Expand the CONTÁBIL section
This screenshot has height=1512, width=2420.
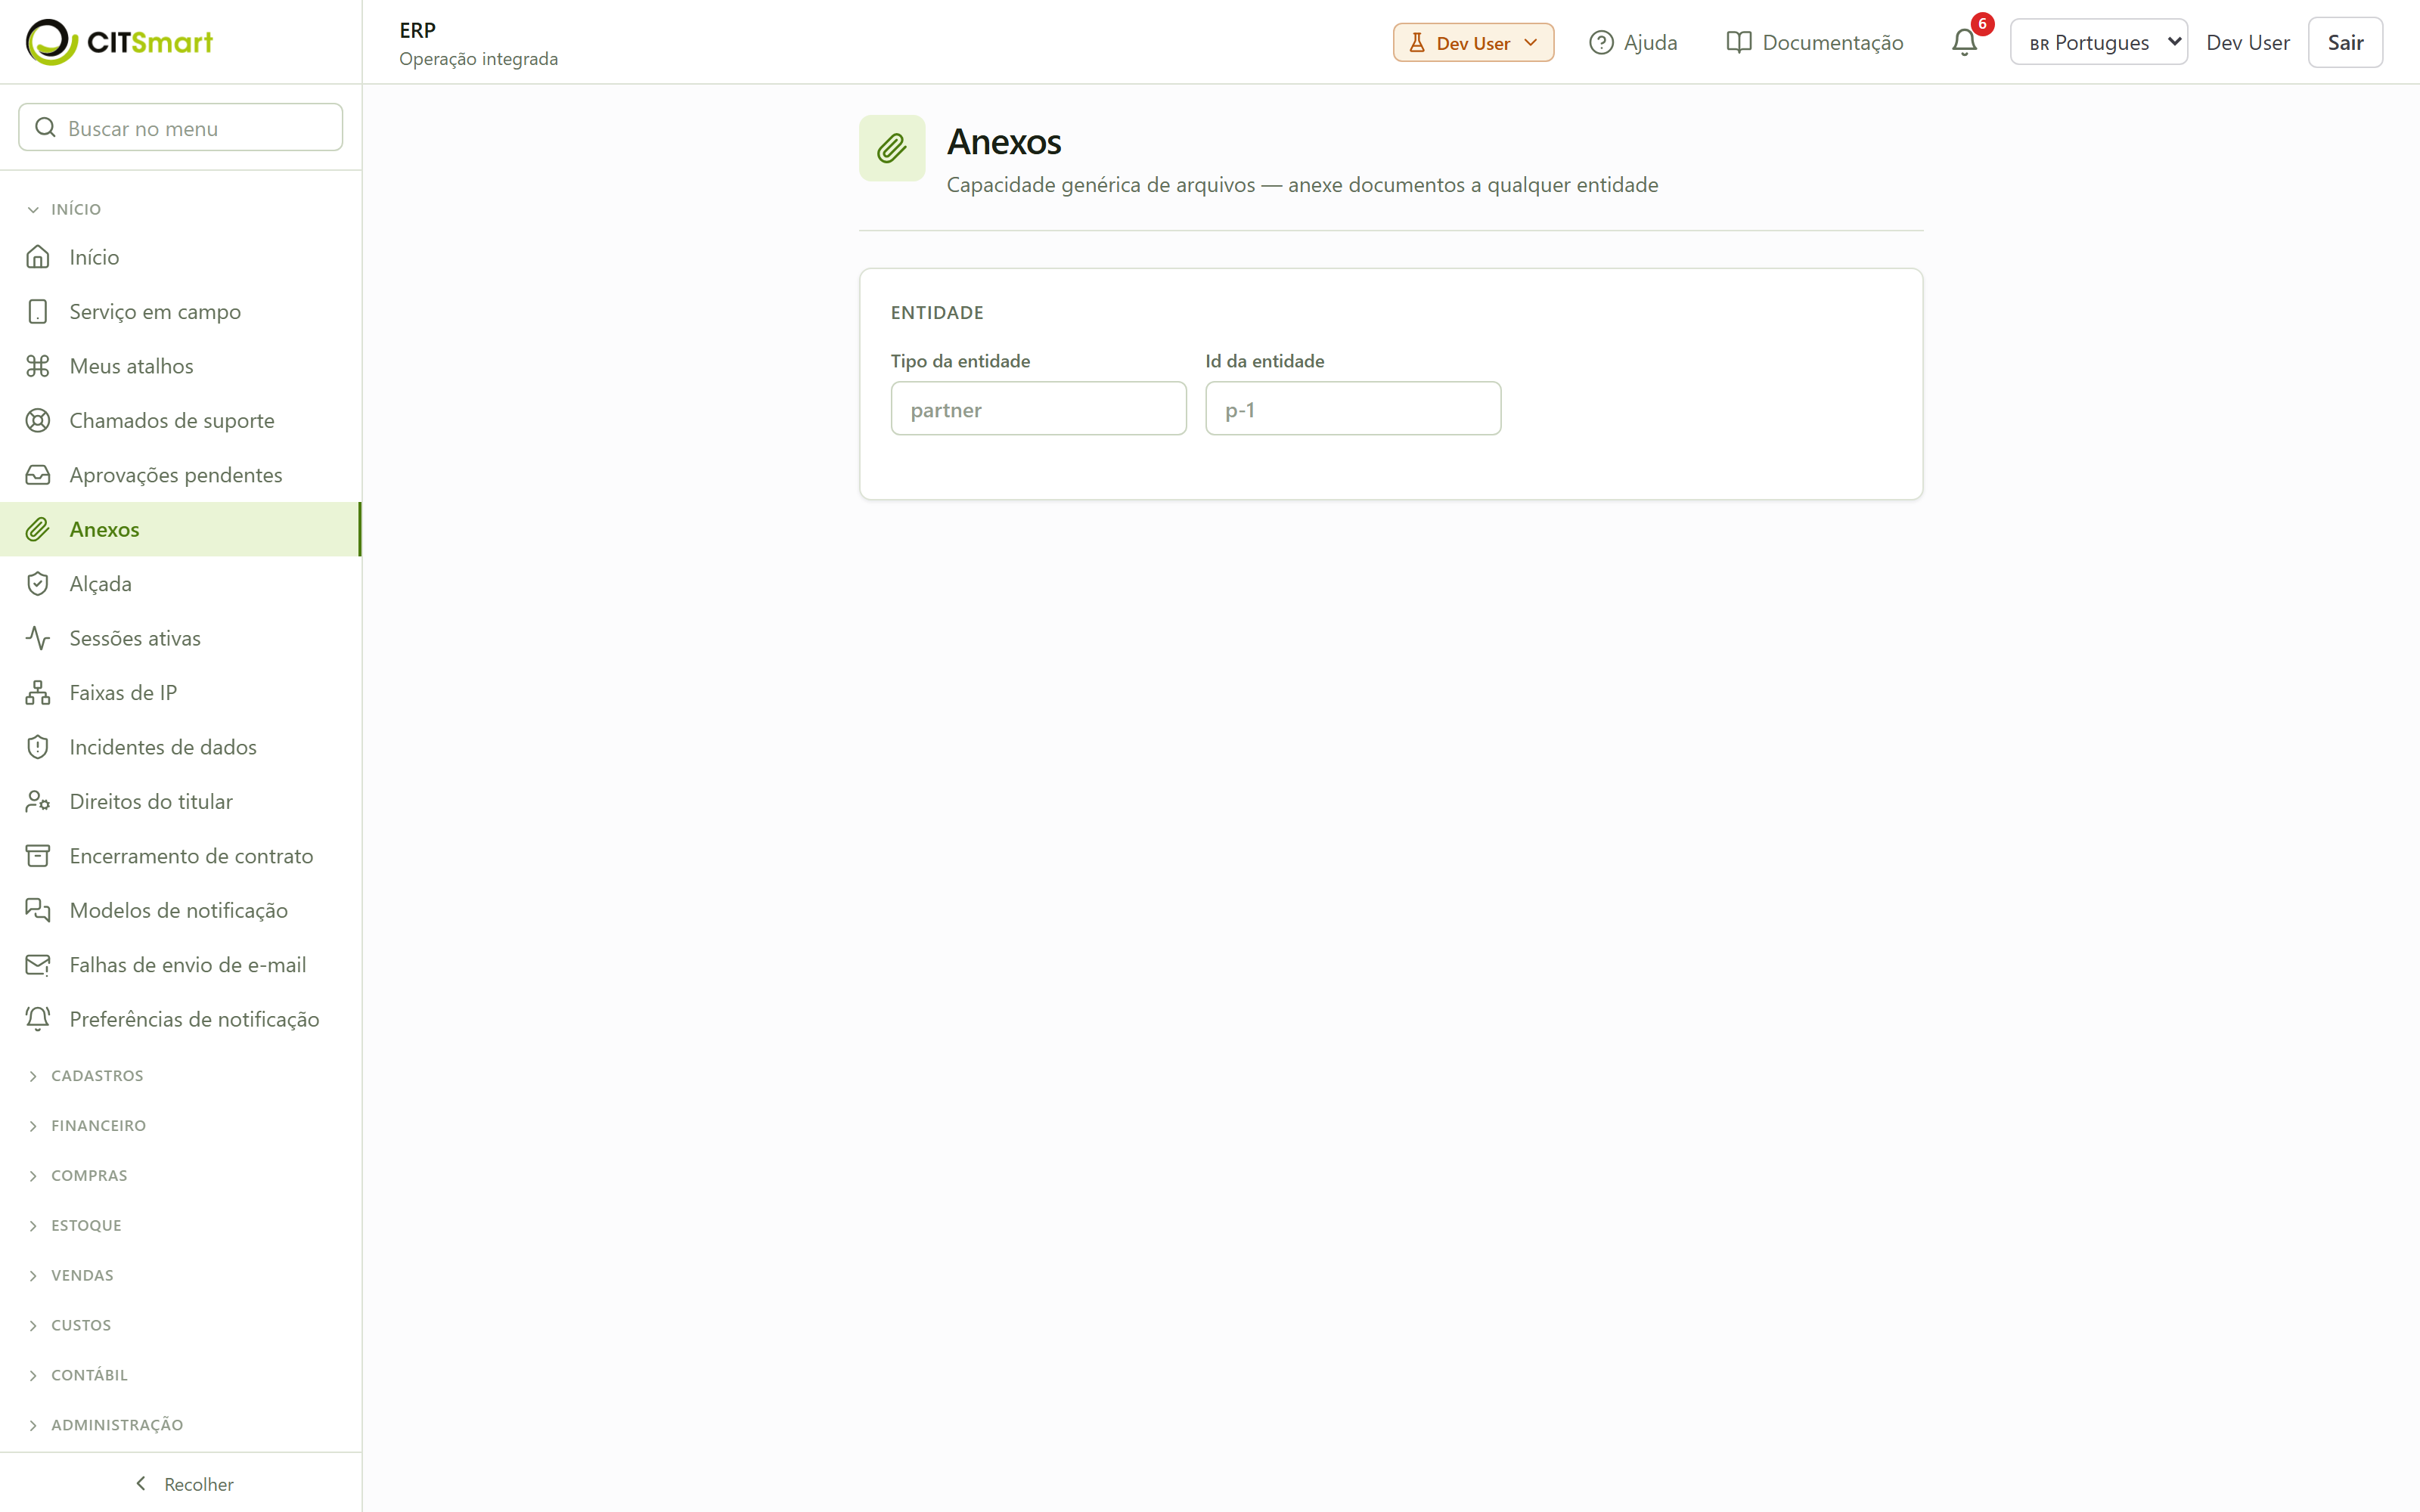tap(78, 1376)
